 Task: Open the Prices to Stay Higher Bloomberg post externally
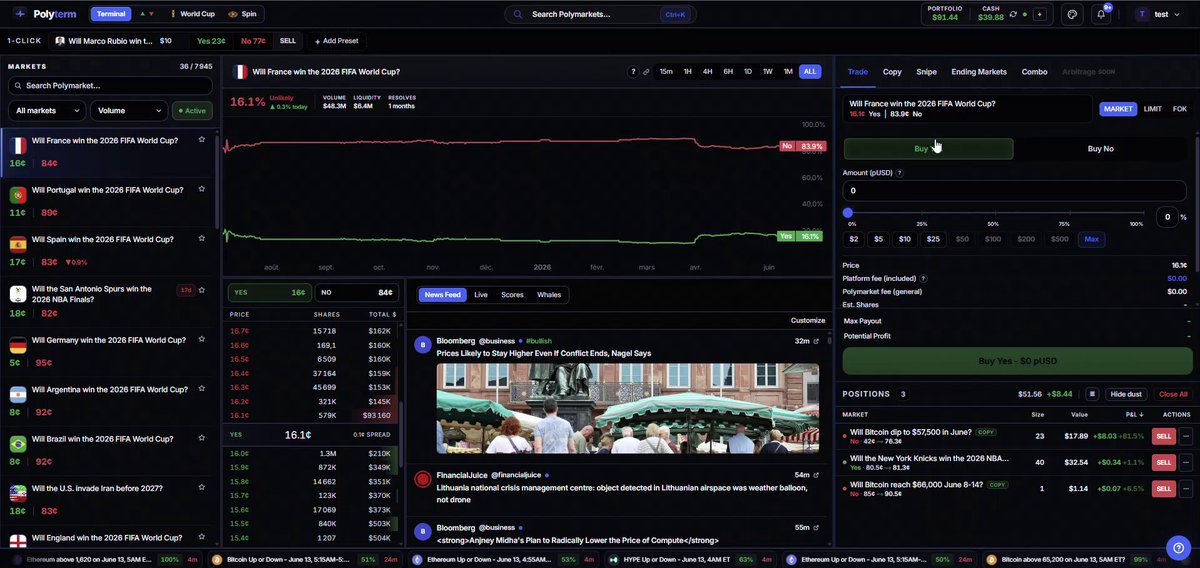[816, 341]
